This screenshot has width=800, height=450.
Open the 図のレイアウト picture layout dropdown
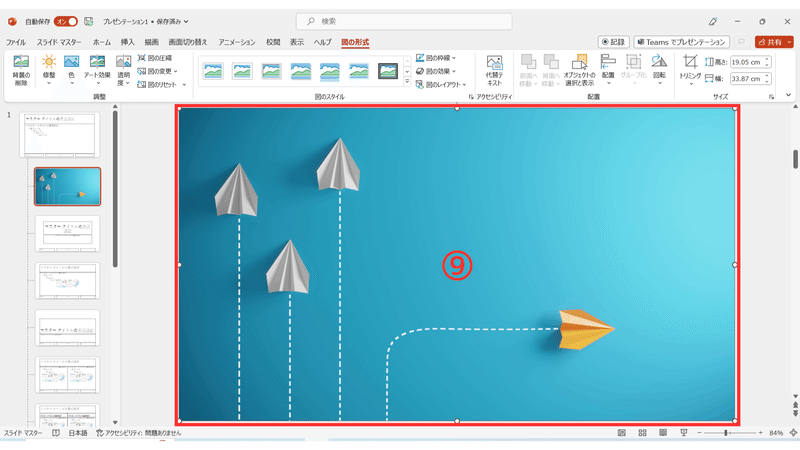pyautogui.click(x=441, y=85)
